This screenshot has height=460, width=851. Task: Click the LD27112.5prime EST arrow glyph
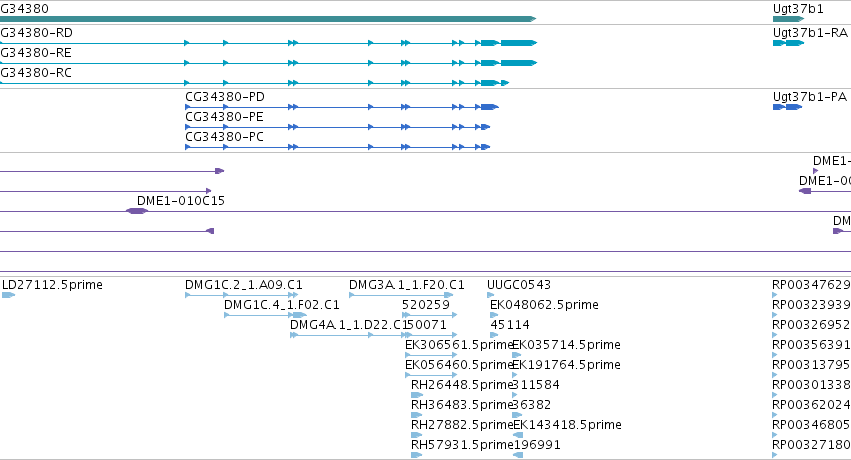point(8,295)
